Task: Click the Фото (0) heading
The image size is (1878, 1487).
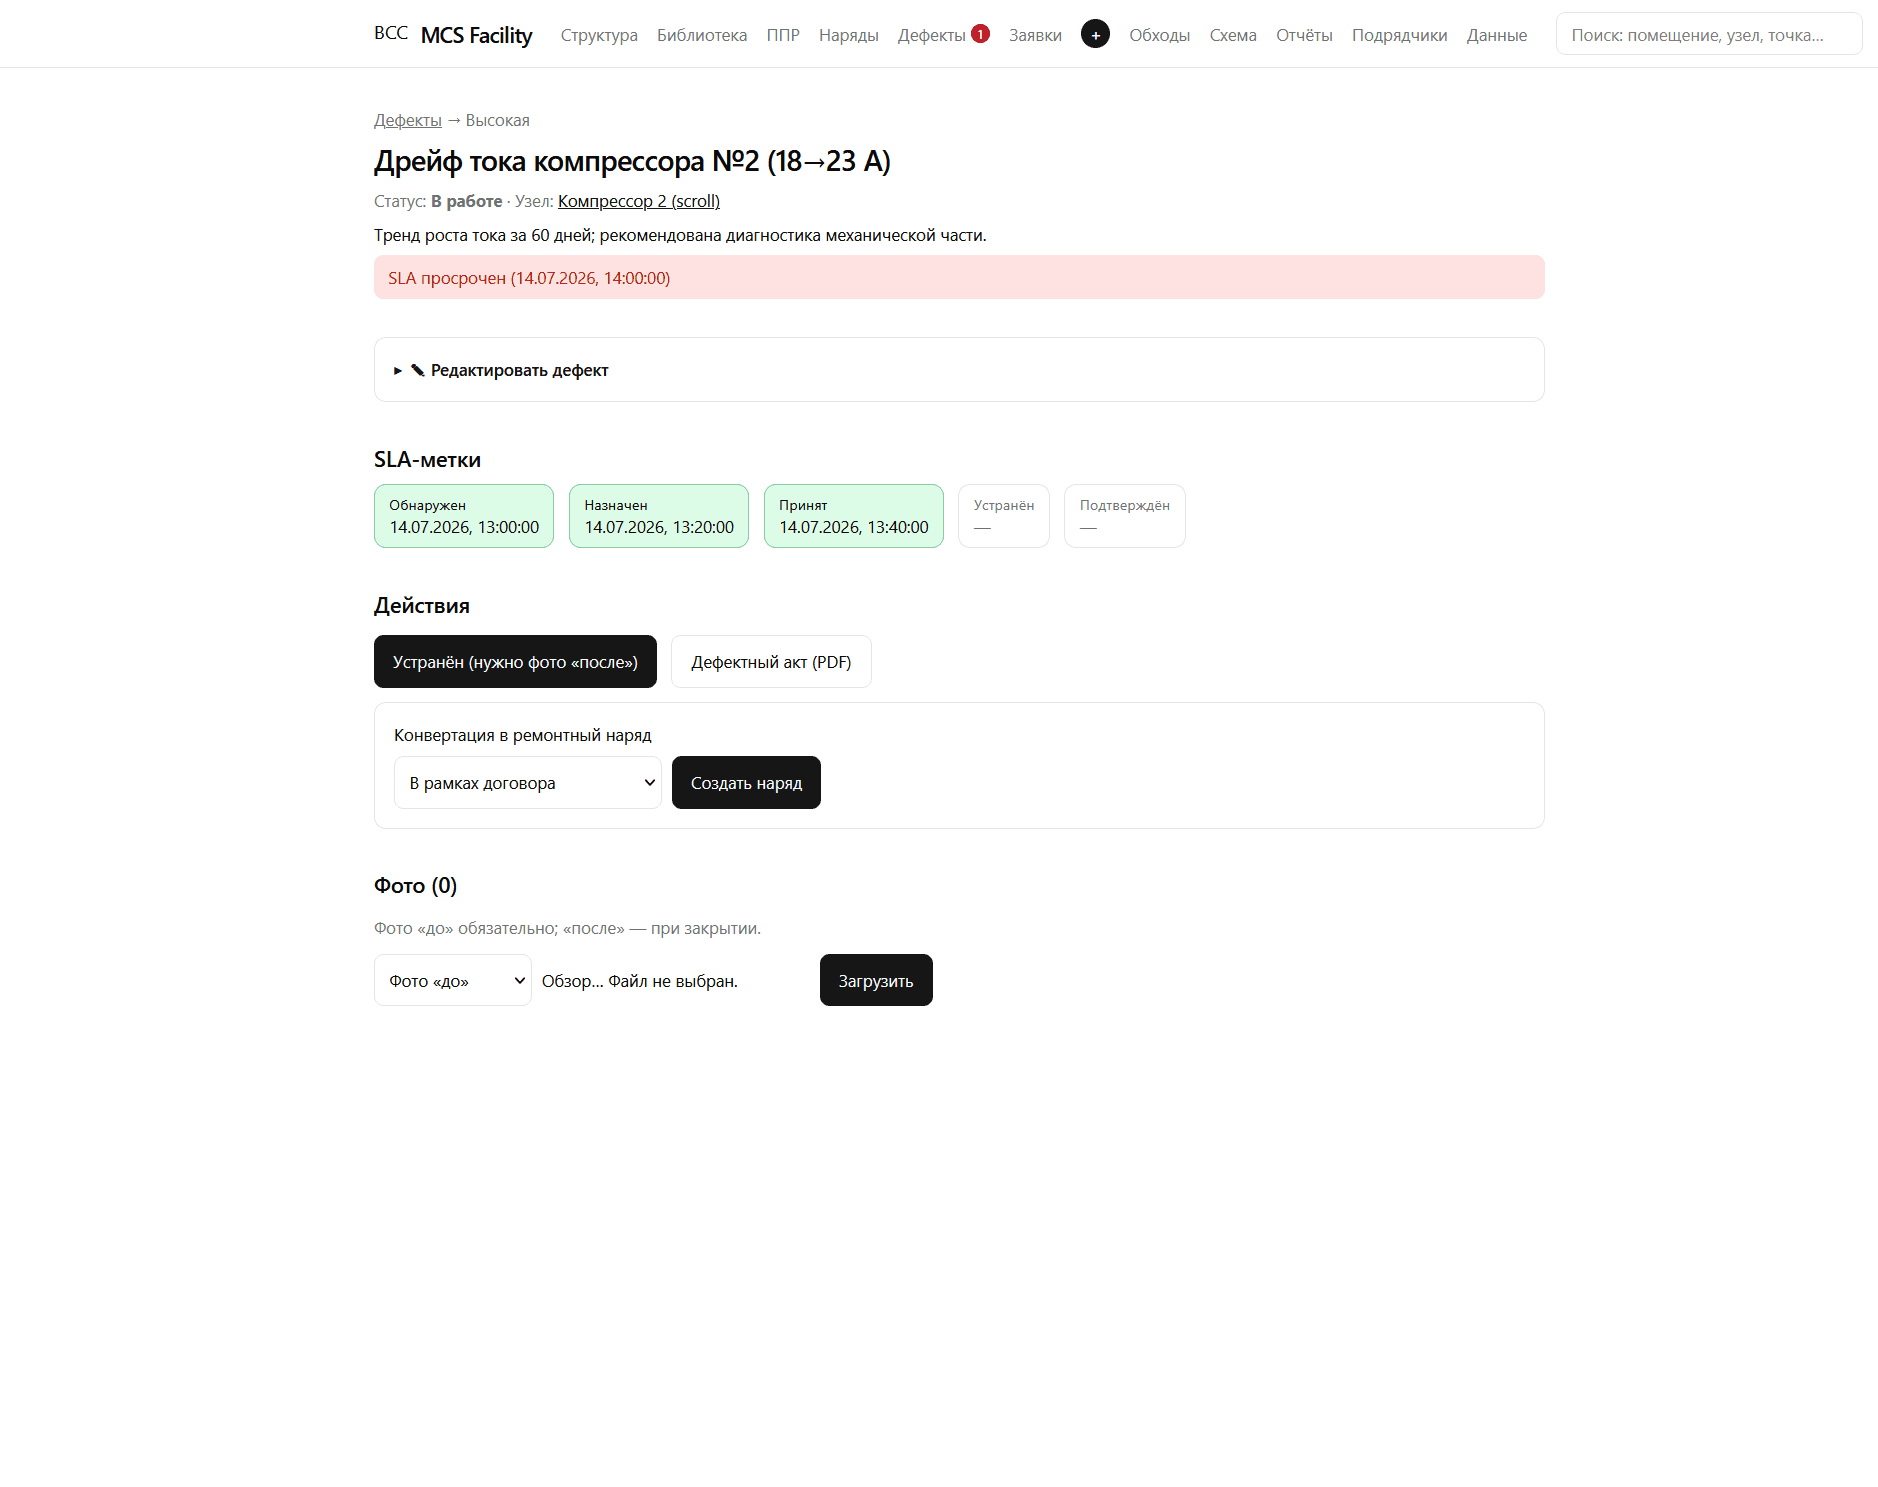Action: [415, 885]
